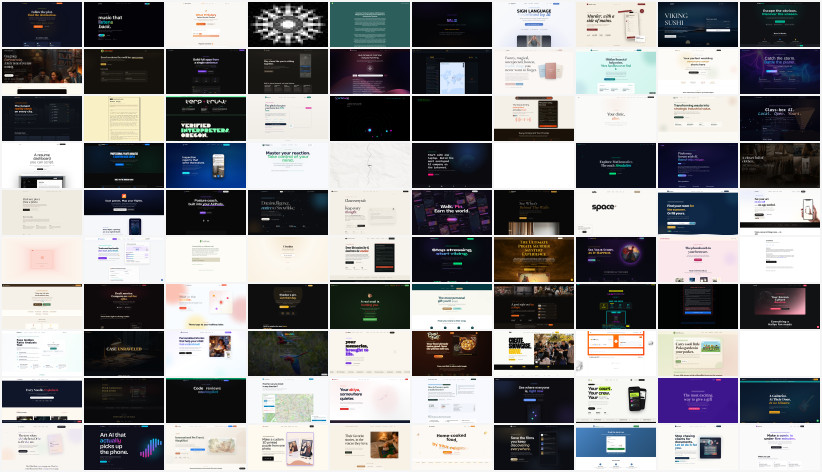Open 'An AI that actually picks up the phone'
Image resolution: width=822 pixels, height=472 pixels.
[x=124, y=447]
